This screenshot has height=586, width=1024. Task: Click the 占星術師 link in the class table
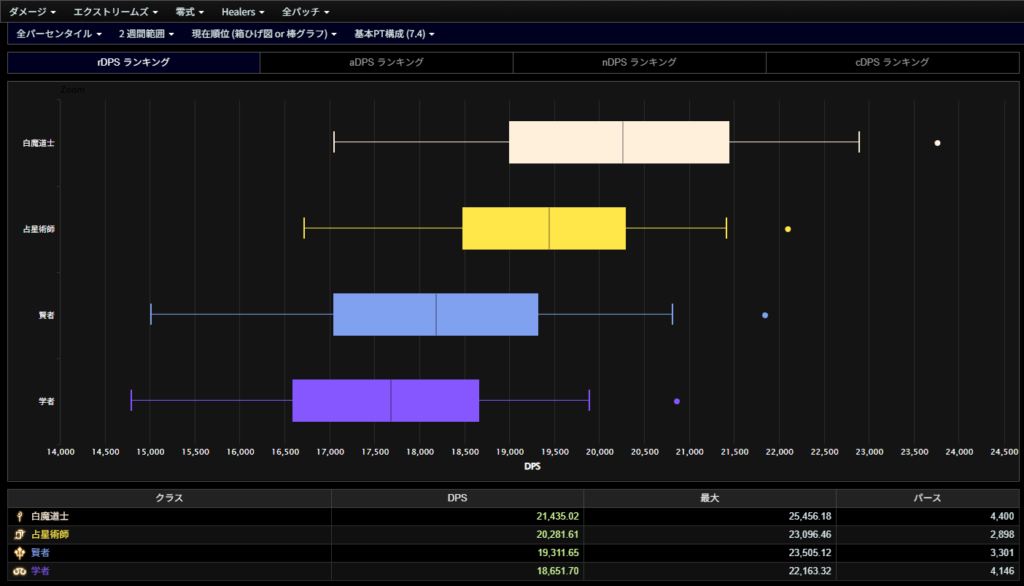(x=50, y=534)
